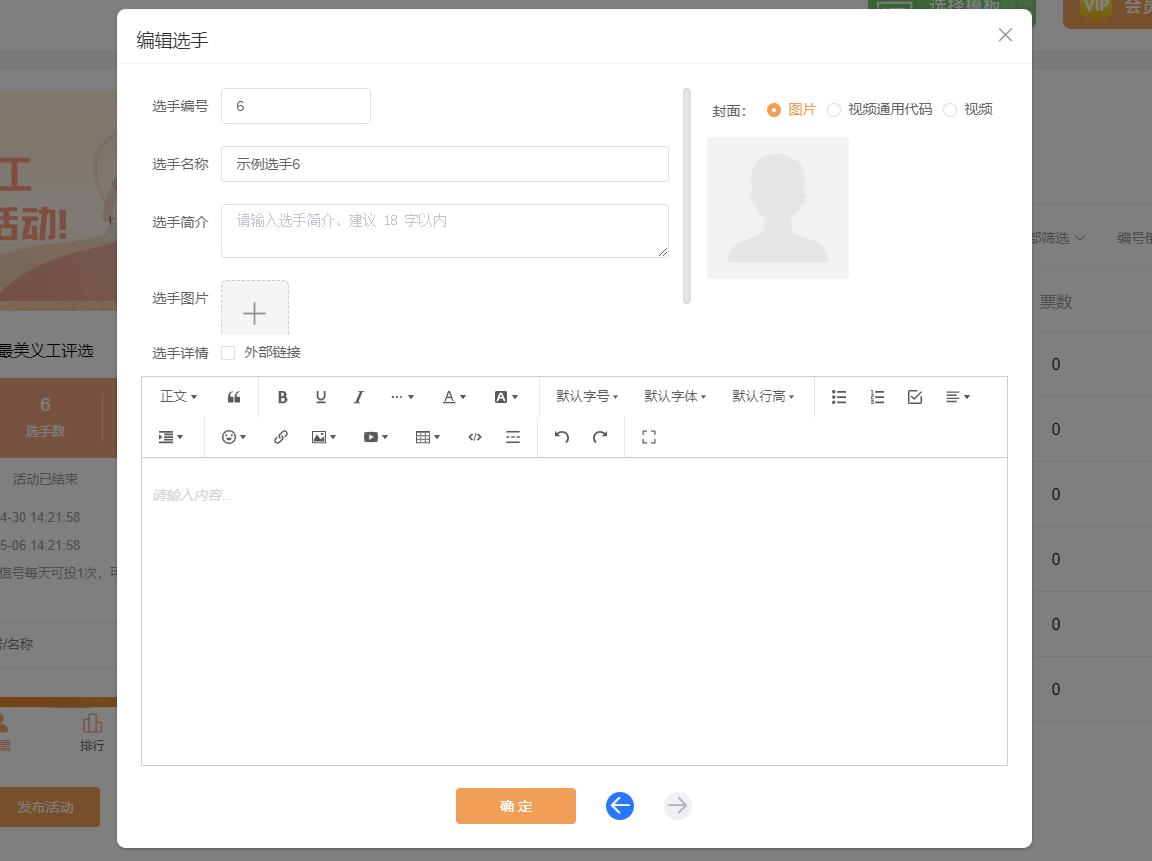Insert a code block in editor

pos(475,437)
